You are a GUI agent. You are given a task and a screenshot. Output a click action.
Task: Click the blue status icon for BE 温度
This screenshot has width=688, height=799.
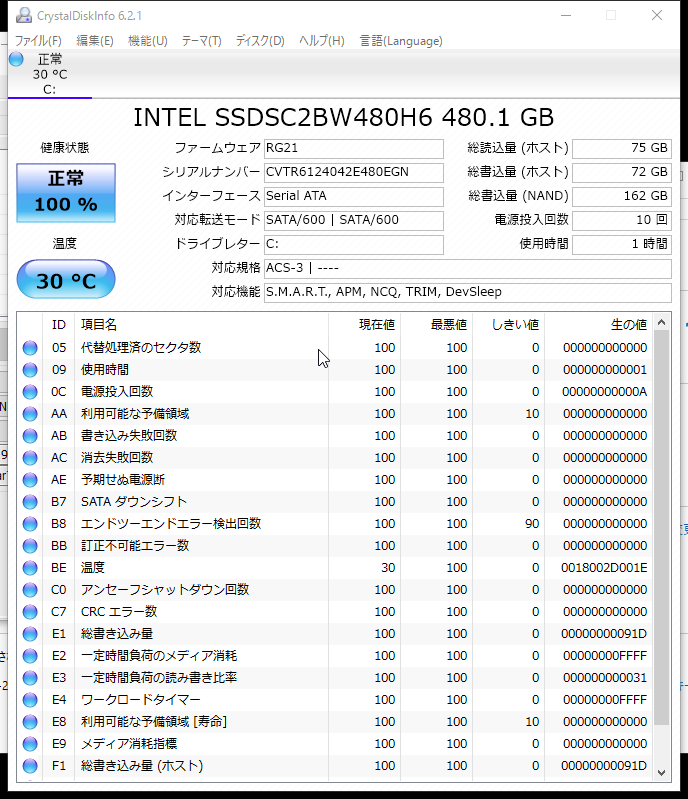[30, 568]
